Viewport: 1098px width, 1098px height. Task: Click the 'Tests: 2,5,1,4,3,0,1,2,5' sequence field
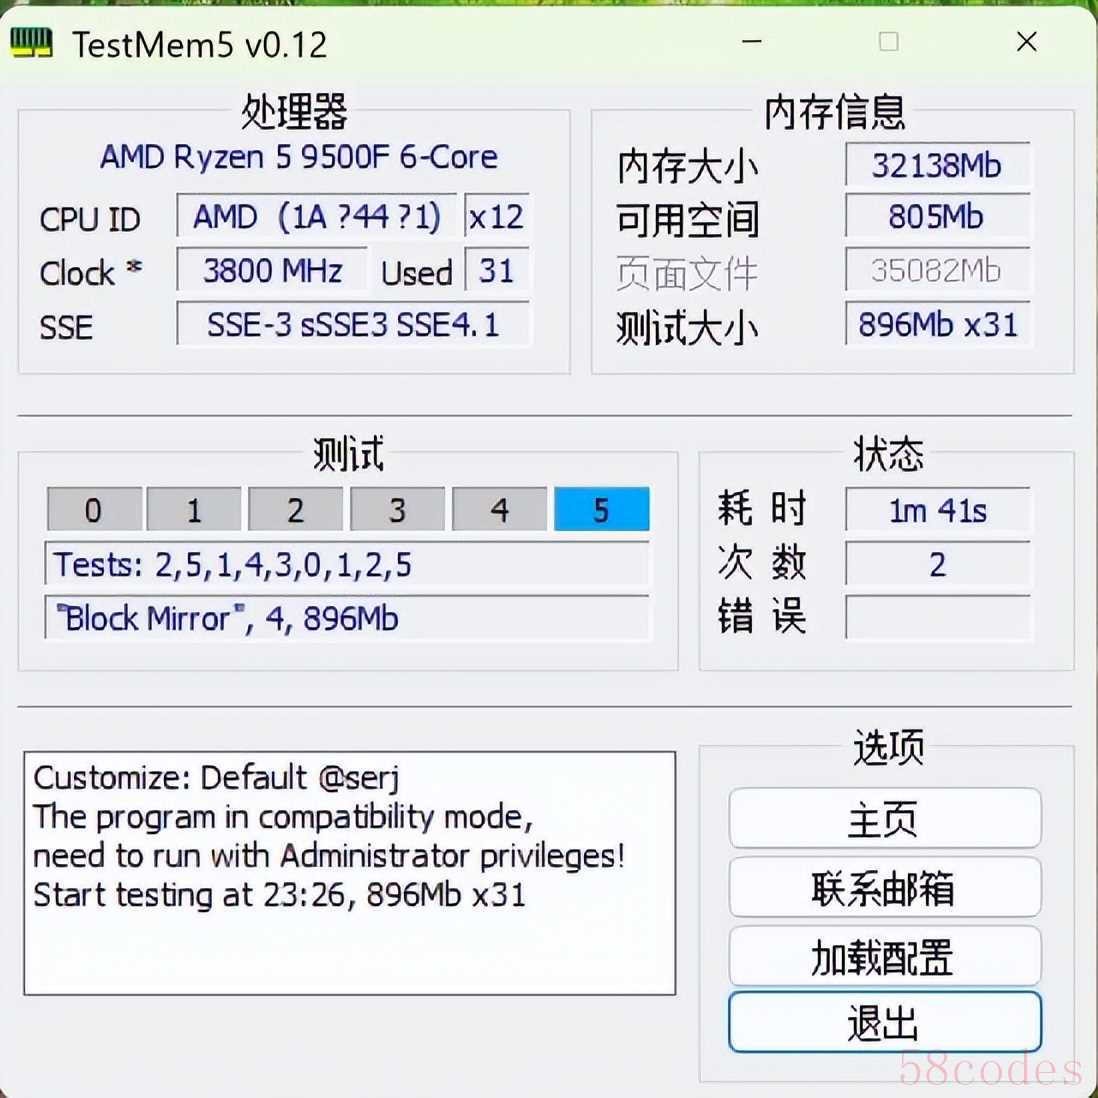point(347,564)
